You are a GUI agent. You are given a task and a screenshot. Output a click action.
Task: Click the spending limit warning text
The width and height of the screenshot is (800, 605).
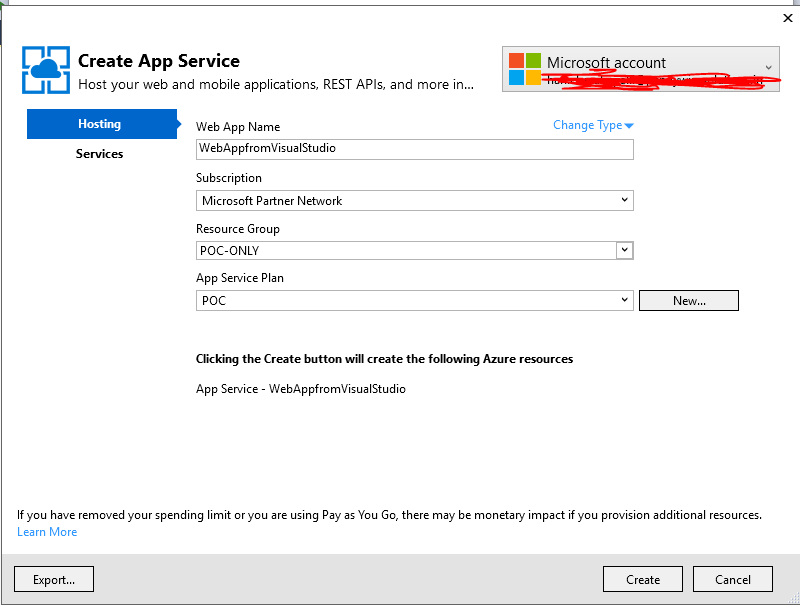pyautogui.click(x=389, y=515)
